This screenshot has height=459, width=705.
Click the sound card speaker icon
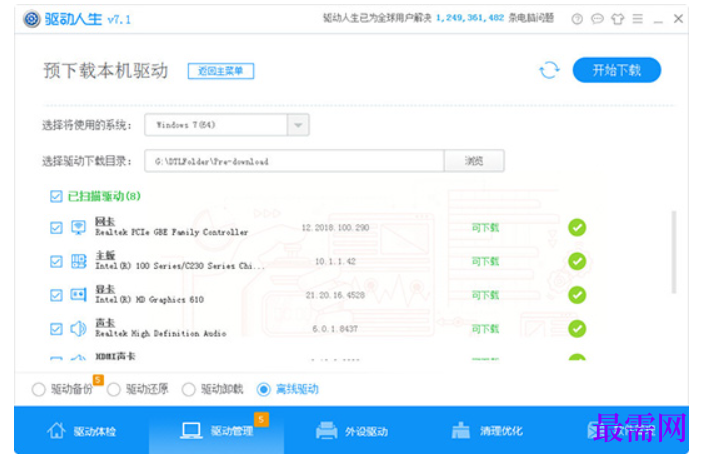[78, 329]
